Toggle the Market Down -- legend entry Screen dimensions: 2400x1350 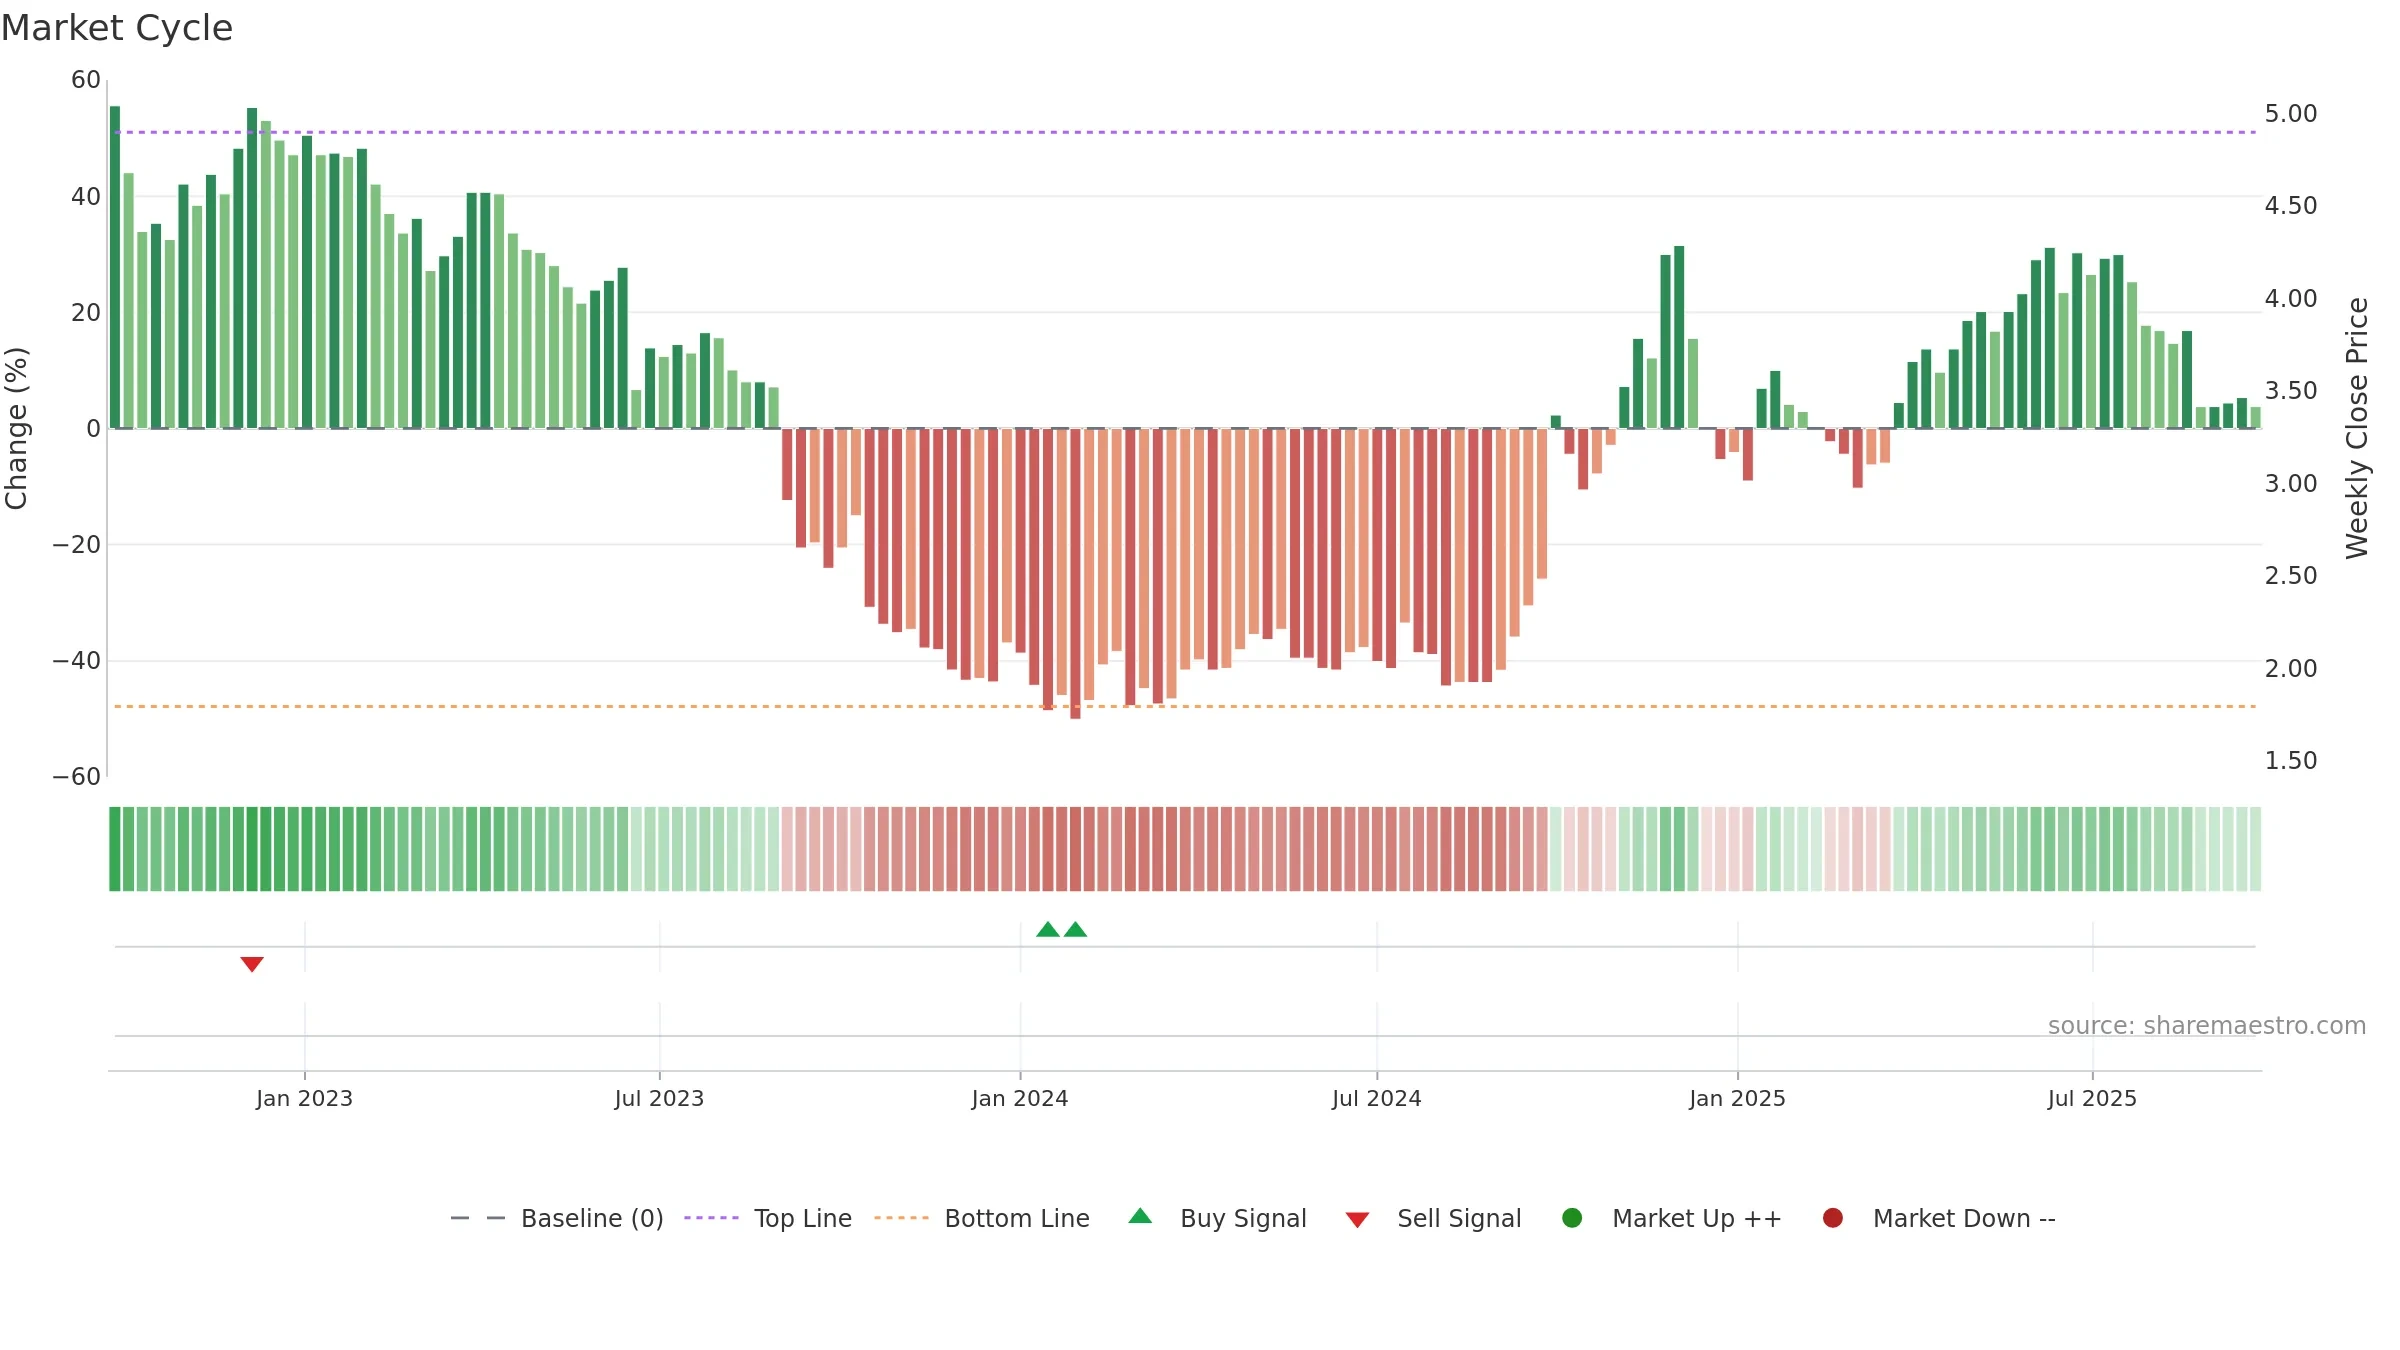pyautogui.click(x=1939, y=1218)
